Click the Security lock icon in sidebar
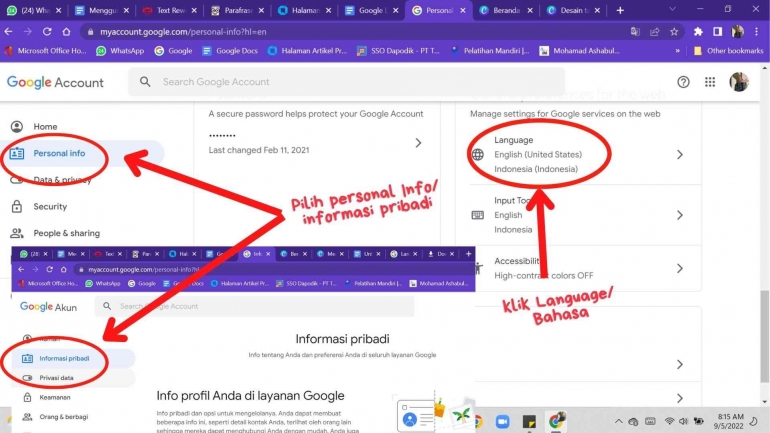 [x=17, y=206]
